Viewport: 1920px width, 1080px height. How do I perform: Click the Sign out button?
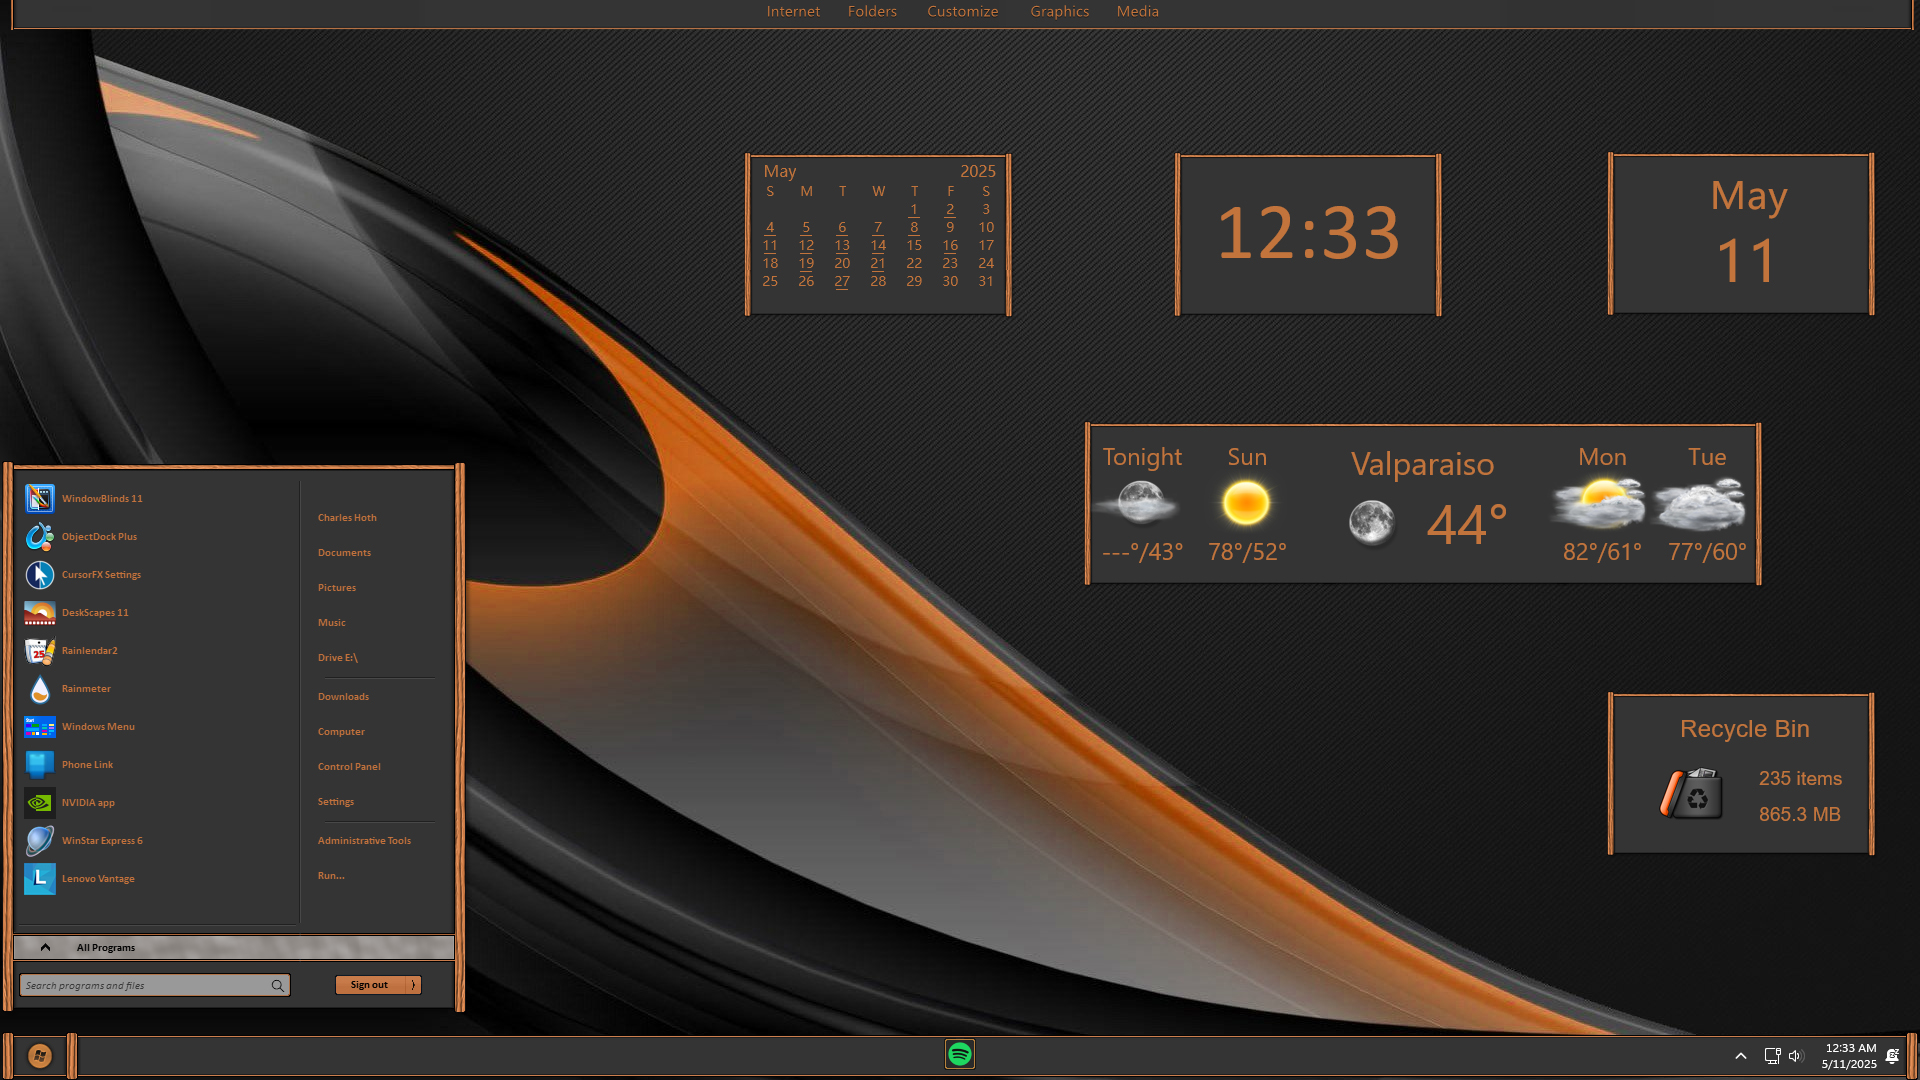coord(369,985)
